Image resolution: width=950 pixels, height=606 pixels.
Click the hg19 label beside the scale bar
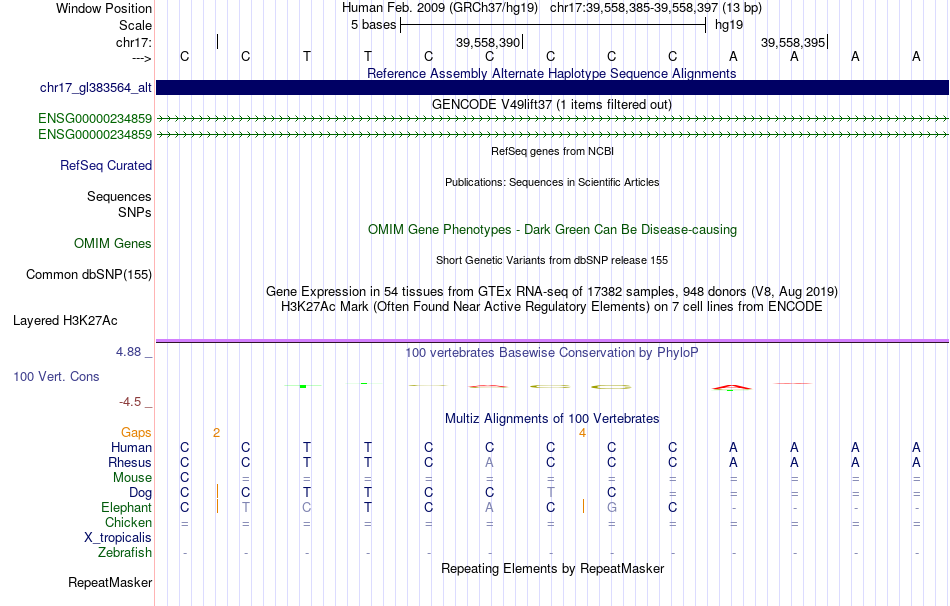(729, 25)
